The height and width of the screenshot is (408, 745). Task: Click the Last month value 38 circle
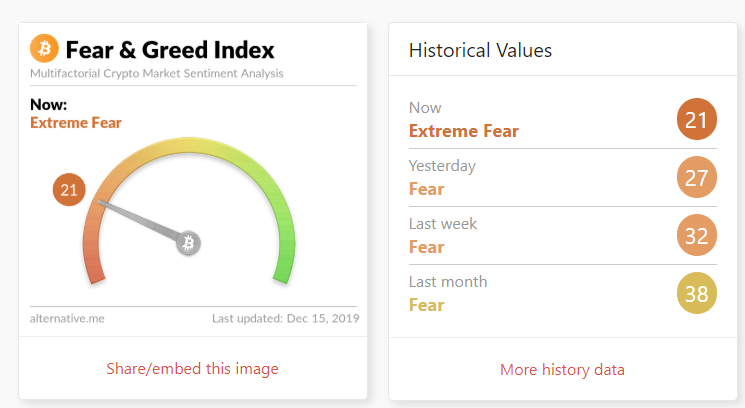[x=697, y=295]
